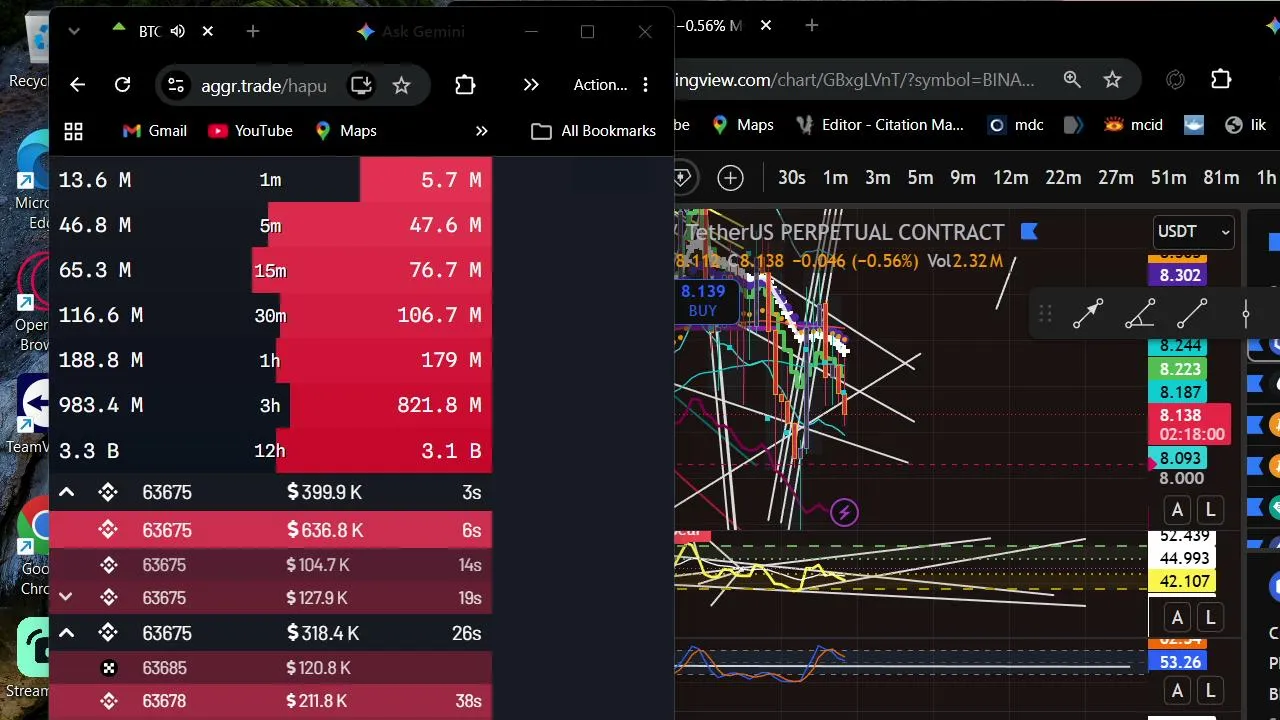This screenshot has width=1280, height=720.
Task: Open the Maps bookmark in aggr window
Action: tap(345, 131)
